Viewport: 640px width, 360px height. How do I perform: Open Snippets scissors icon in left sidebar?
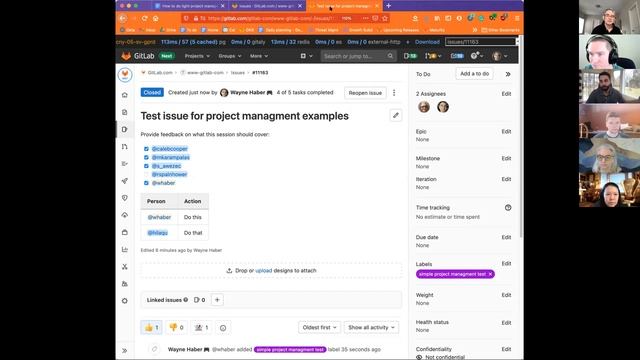tap(125, 267)
